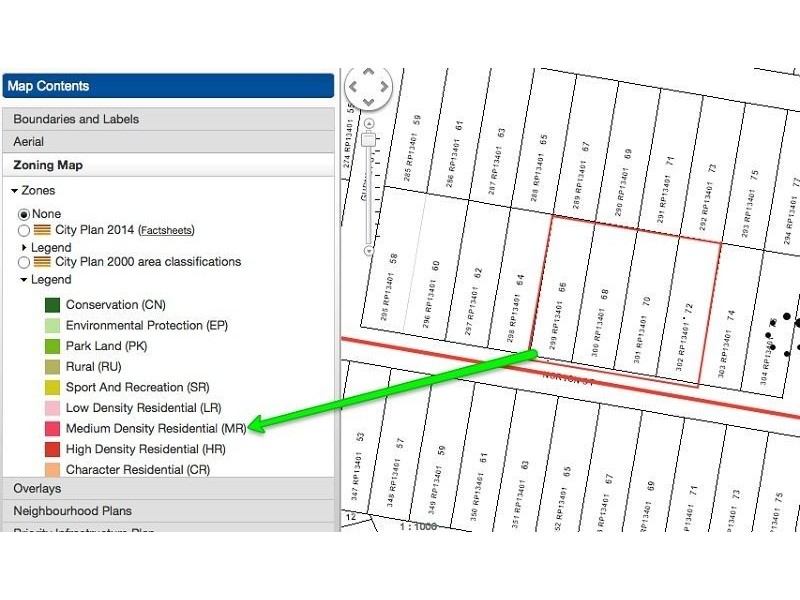This screenshot has width=800, height=600.
Task: Click the City Plan 2000 layer icon
Action: (43, 262)
